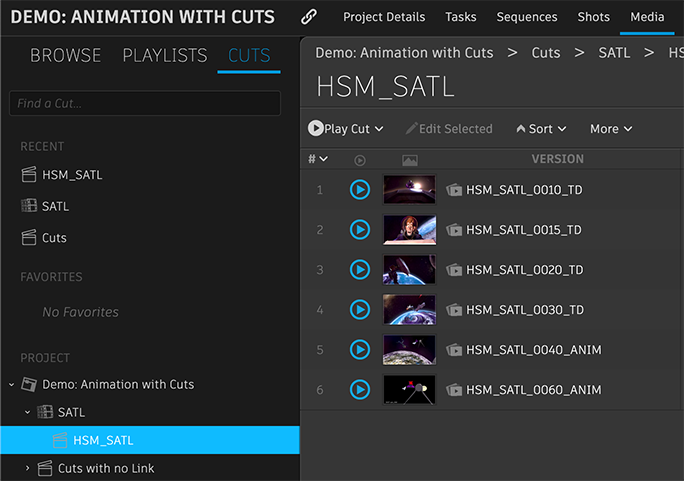684x481 pixels.
Task: Collapse the Demo: Animation with Cuts project
Action: 11,385
